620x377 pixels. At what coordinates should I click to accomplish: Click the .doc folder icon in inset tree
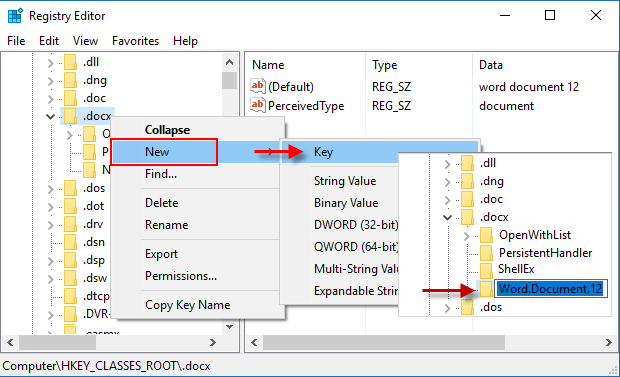point(467,199)
